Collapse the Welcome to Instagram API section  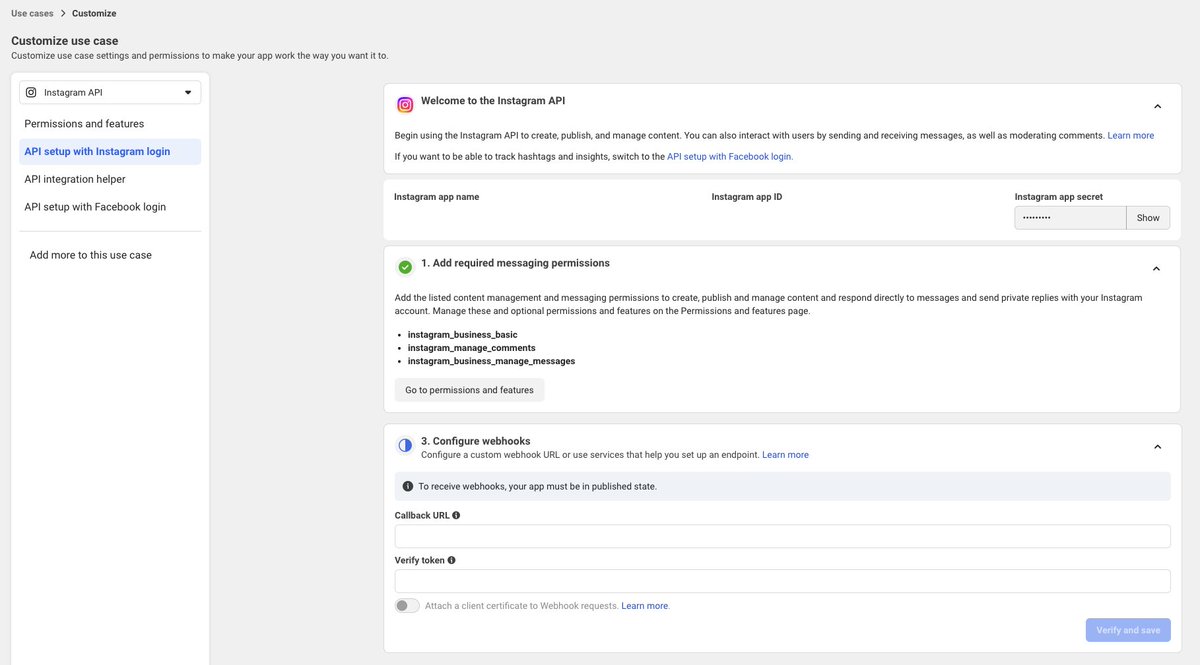[x=1157, y=106]
